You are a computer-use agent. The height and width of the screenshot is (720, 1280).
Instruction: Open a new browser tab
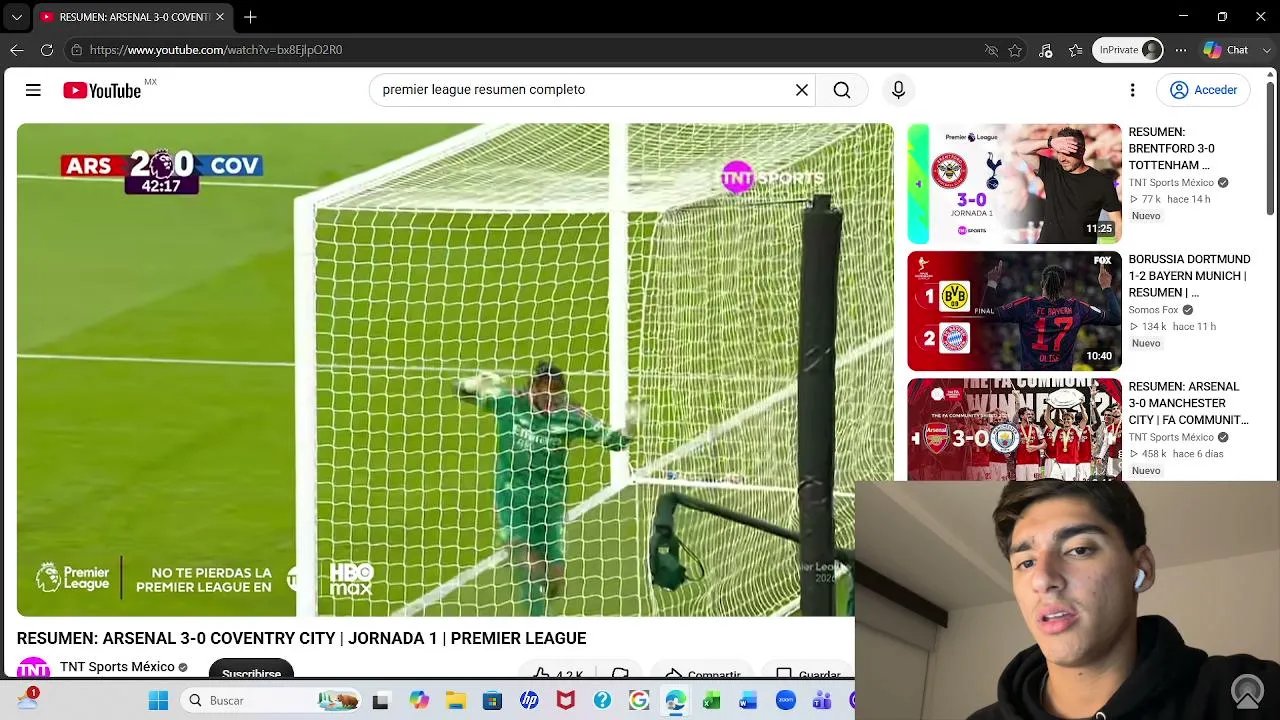[250, 17]
